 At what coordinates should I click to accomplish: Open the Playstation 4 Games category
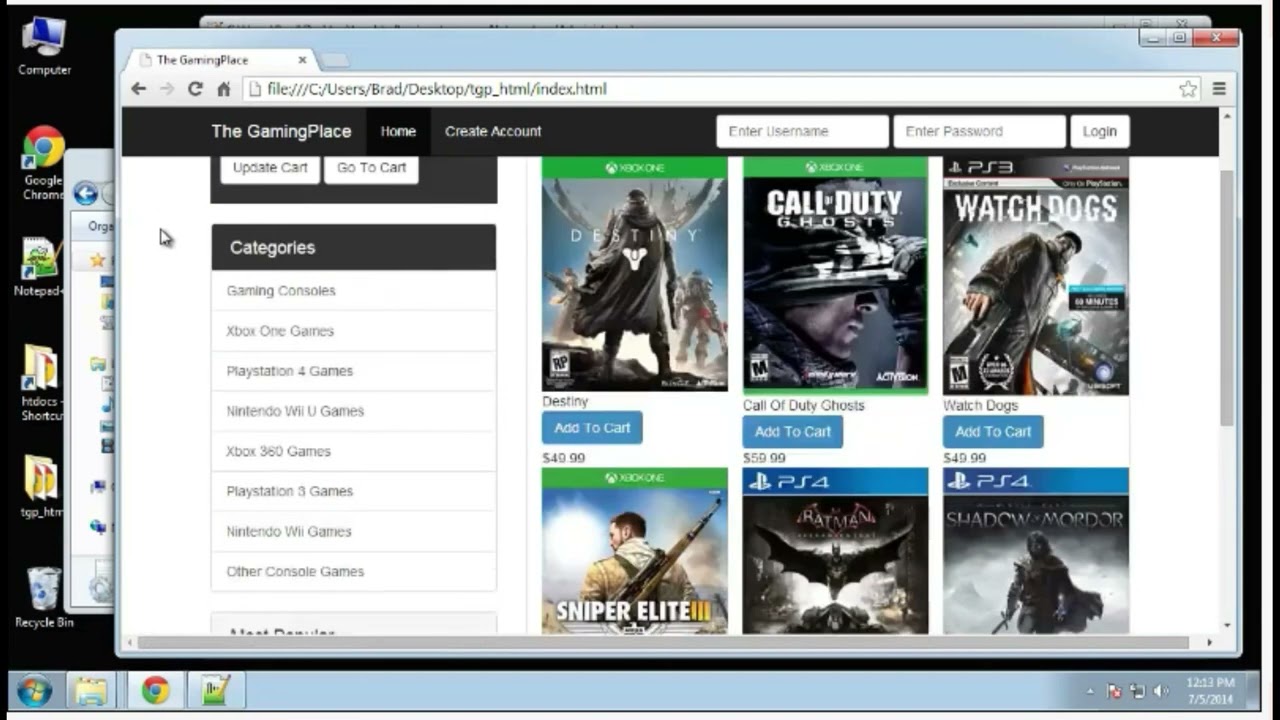(x=354, y=371)
